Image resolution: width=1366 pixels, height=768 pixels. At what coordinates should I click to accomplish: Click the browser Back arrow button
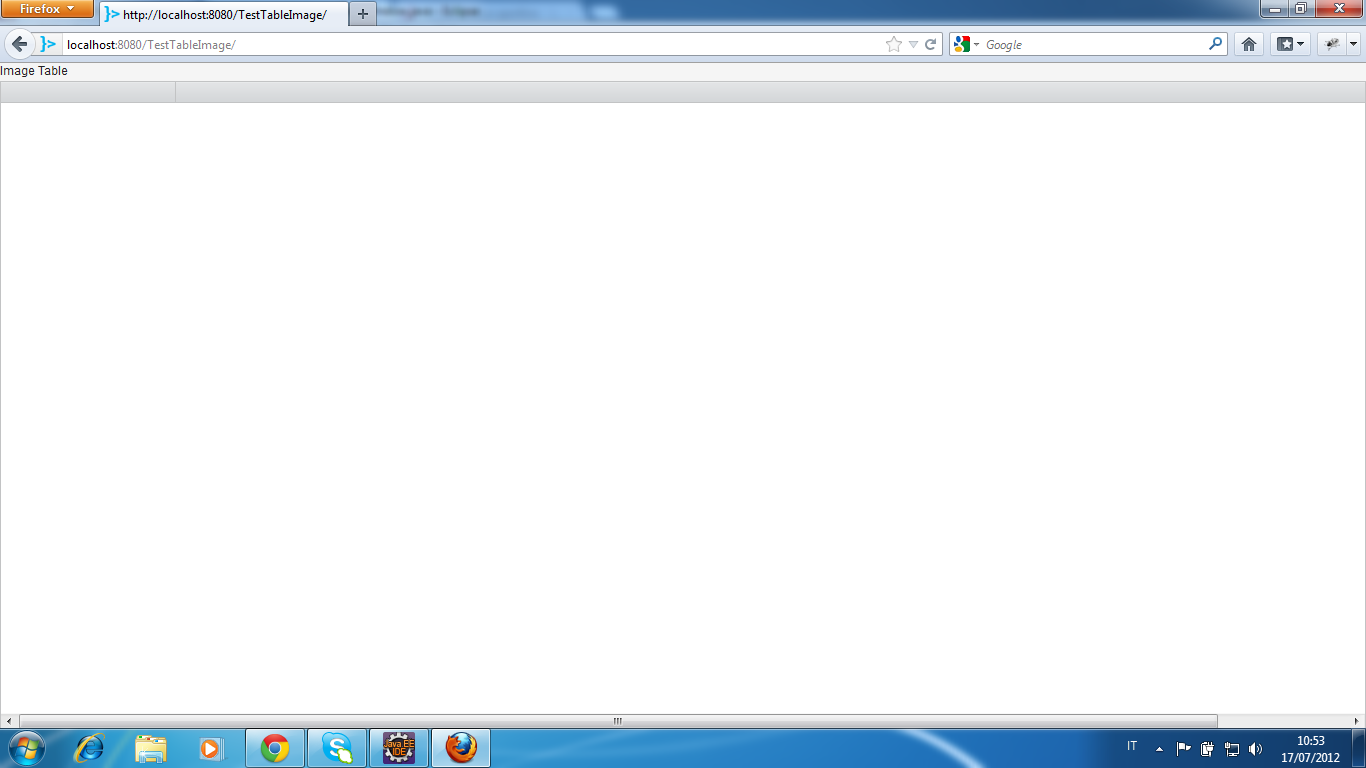[19, 44]
